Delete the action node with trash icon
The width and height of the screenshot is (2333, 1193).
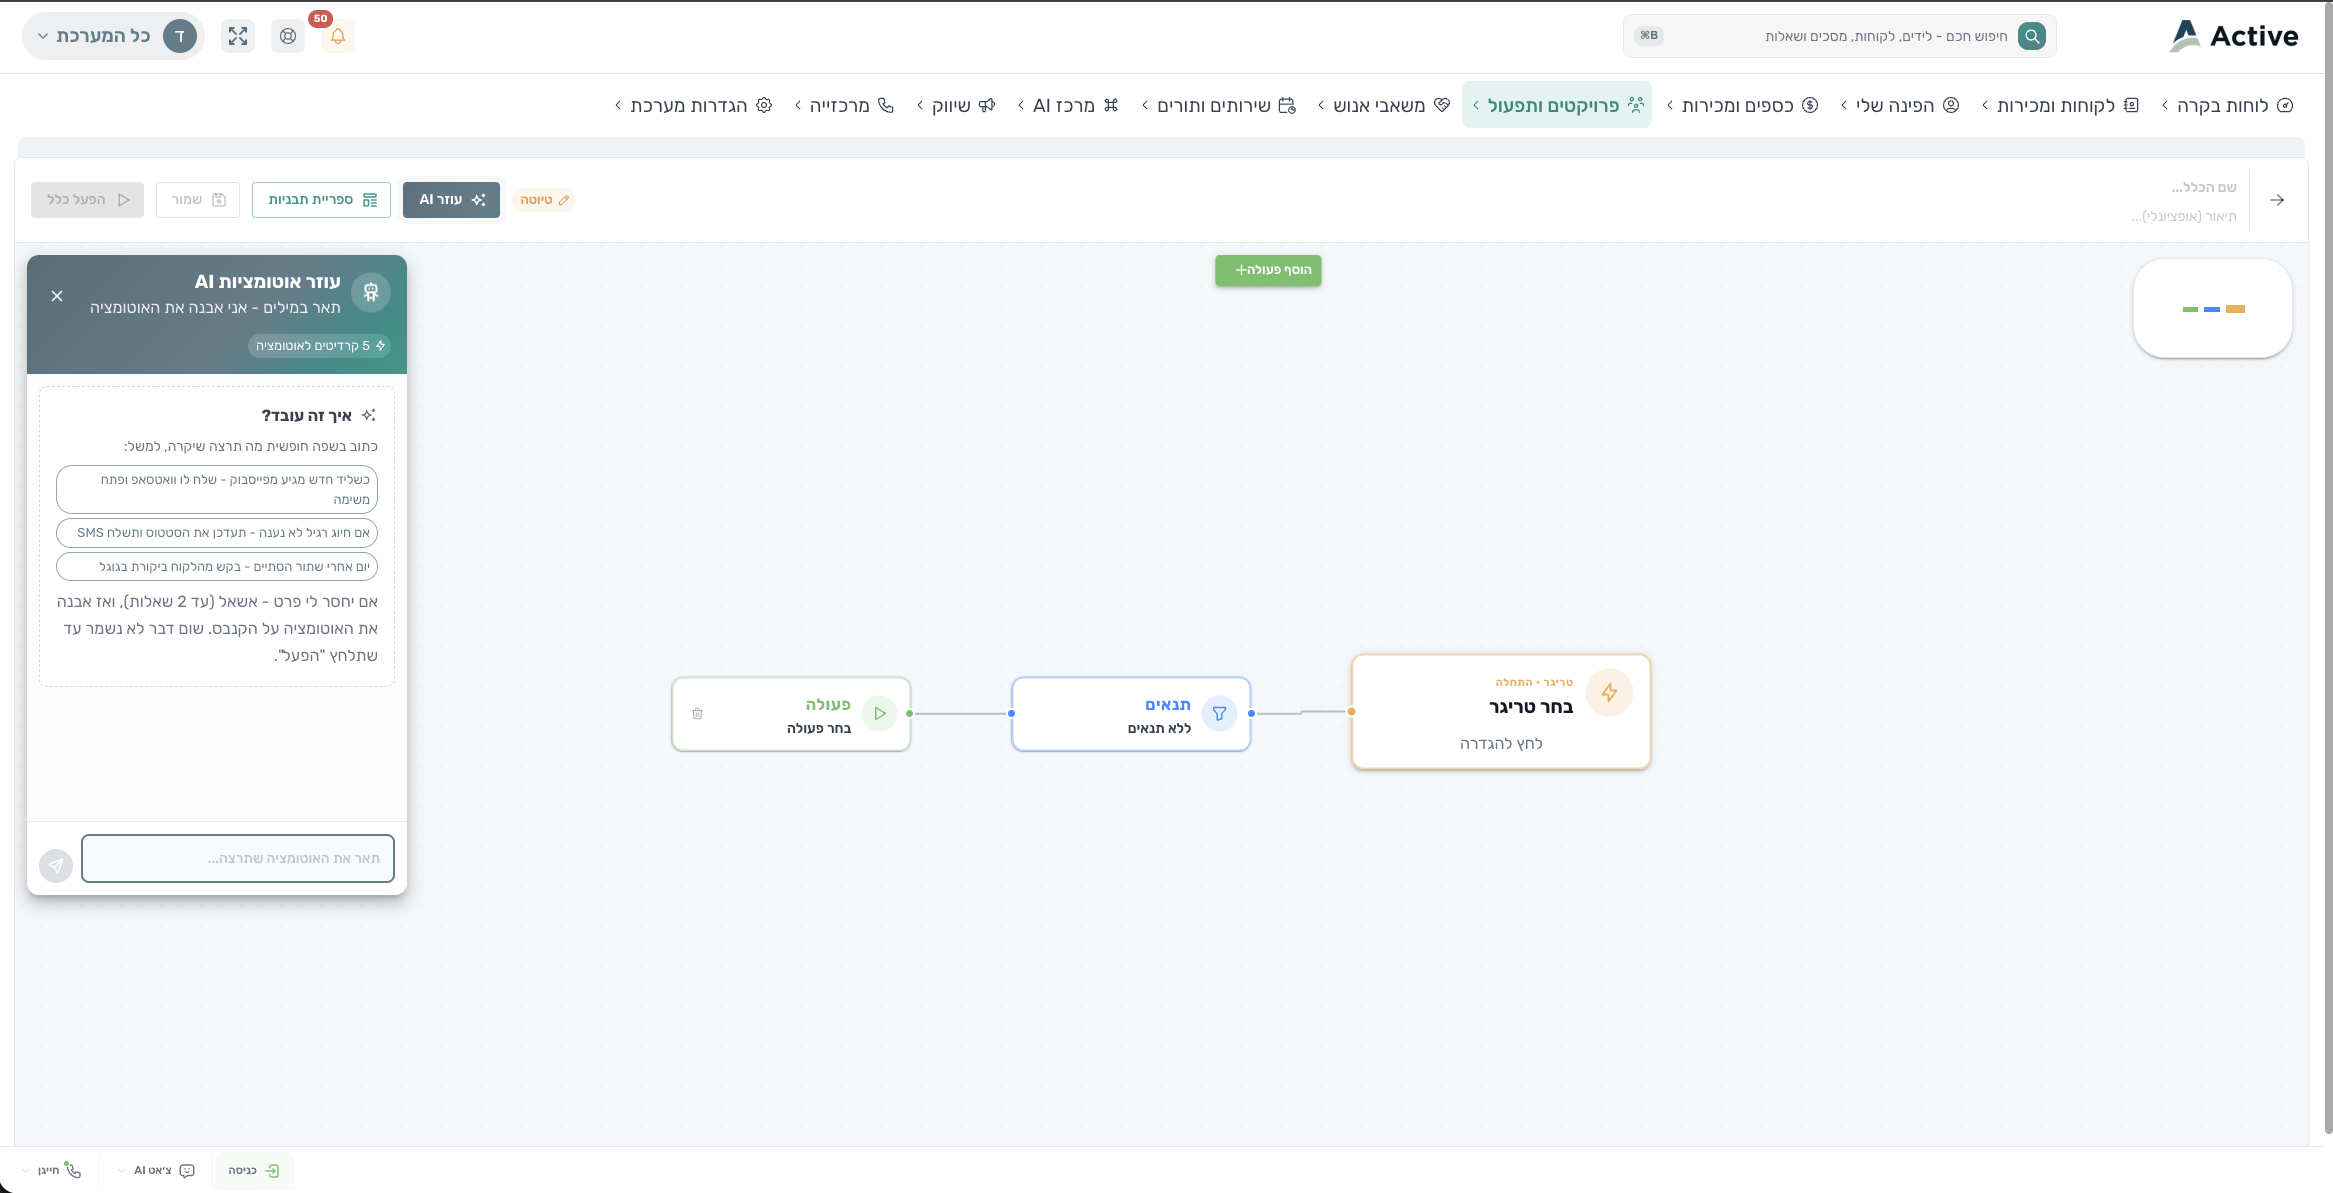click(698, 714)
